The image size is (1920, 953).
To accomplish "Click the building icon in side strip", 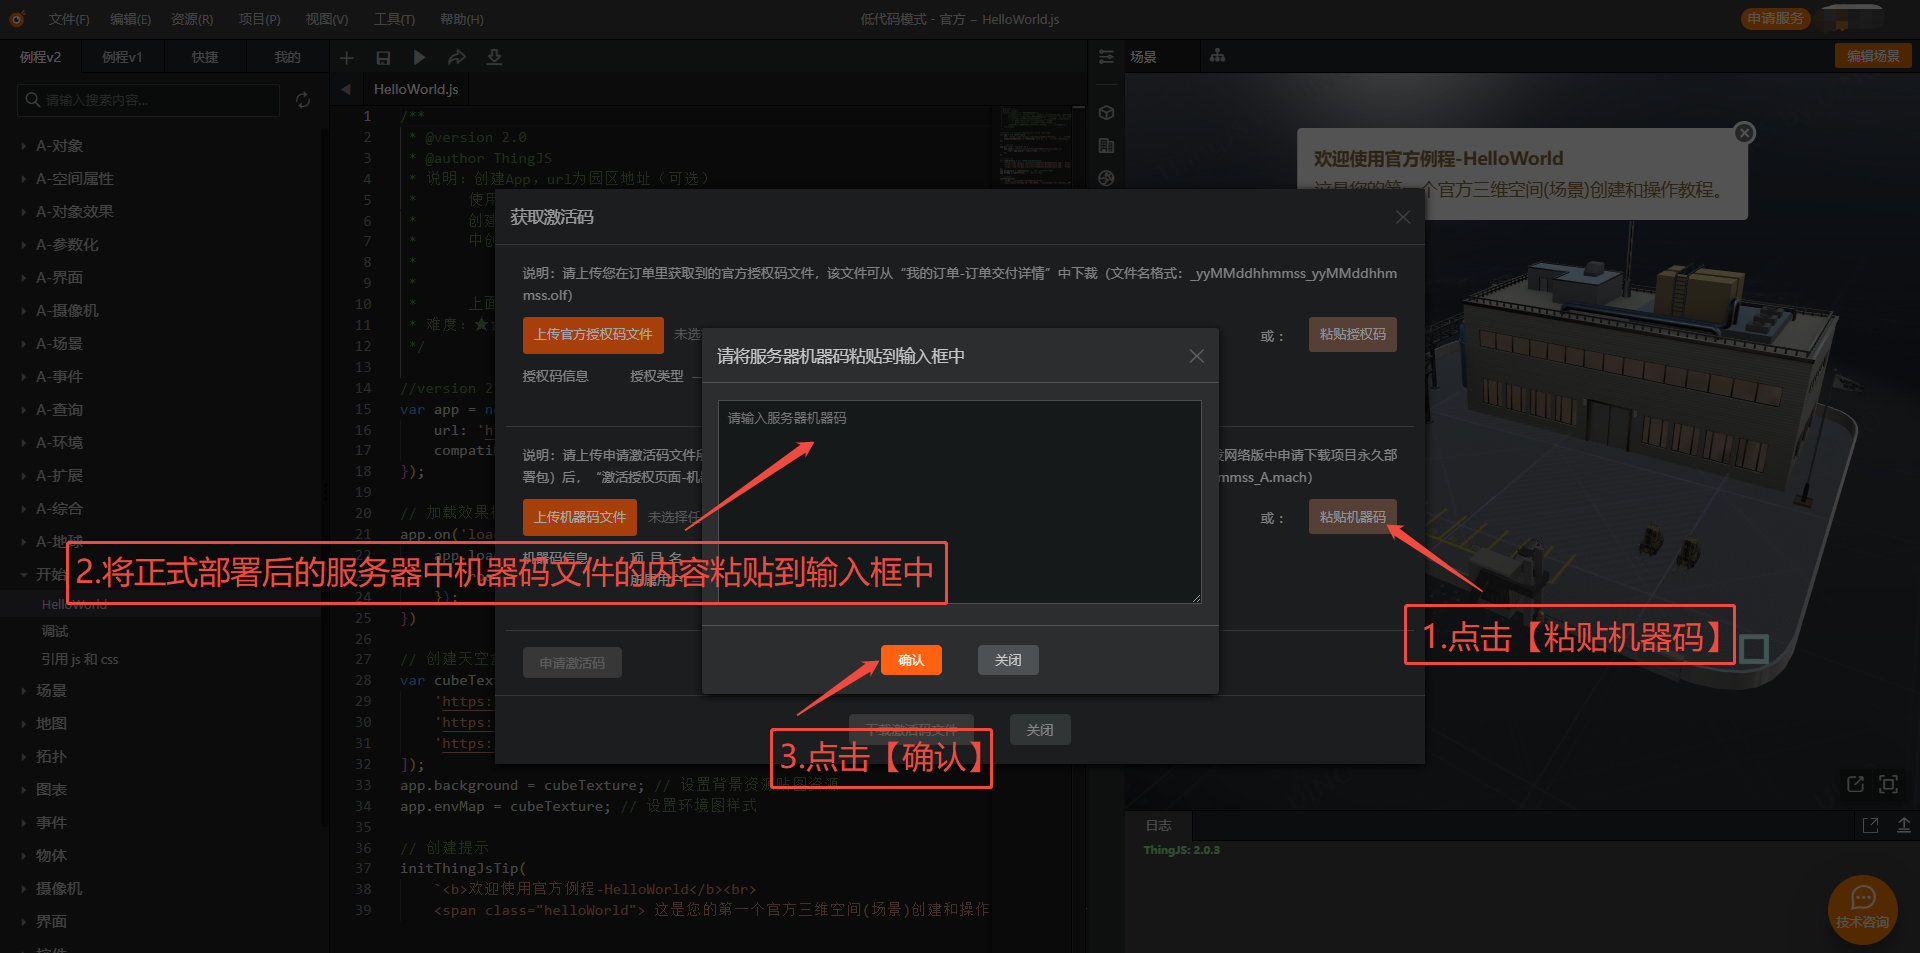I will (x=1106, y=146).
